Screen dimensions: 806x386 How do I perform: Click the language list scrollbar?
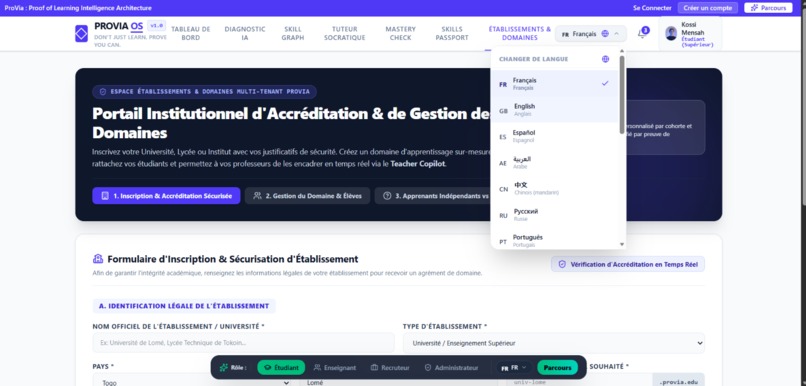click(622, 95)
